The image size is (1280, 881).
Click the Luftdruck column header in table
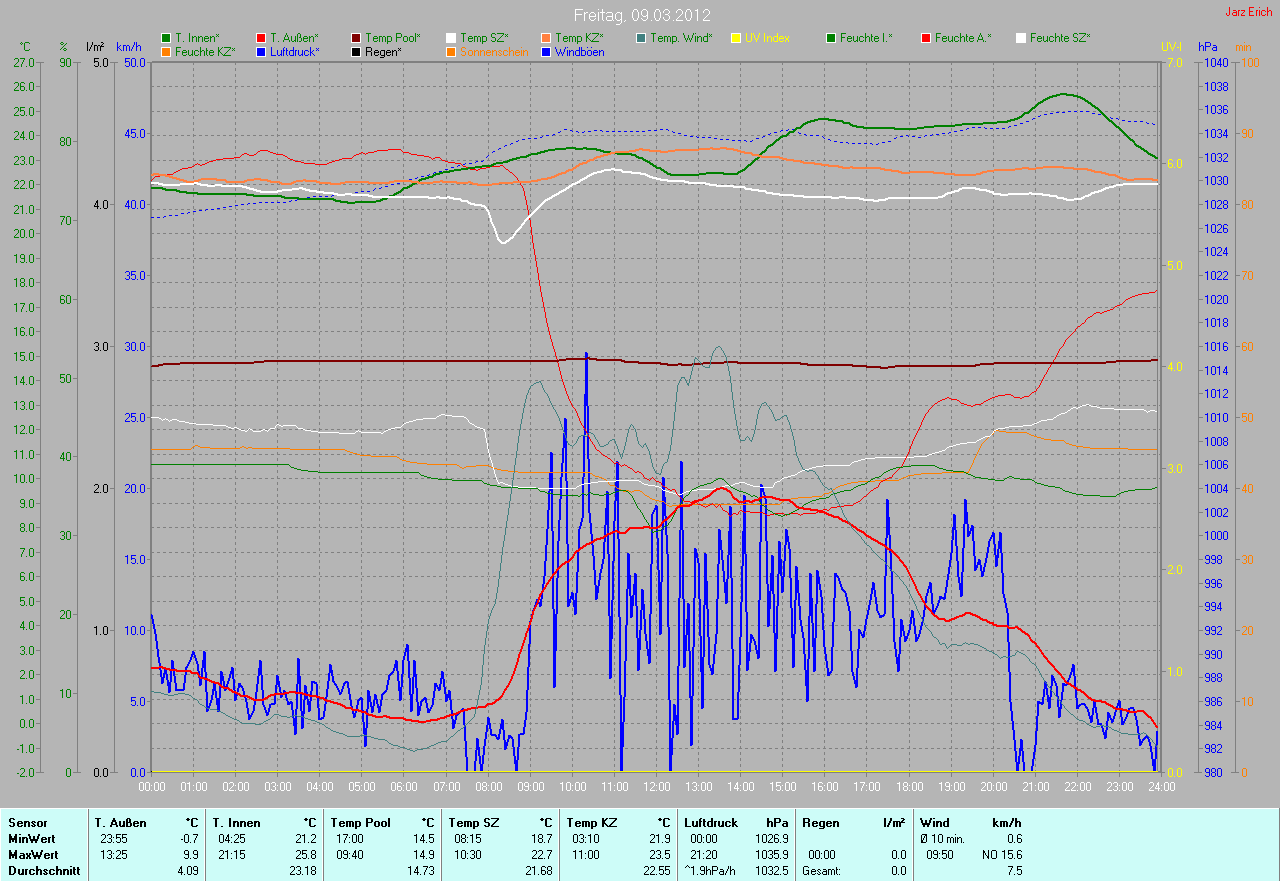click(x=709, y=823)
